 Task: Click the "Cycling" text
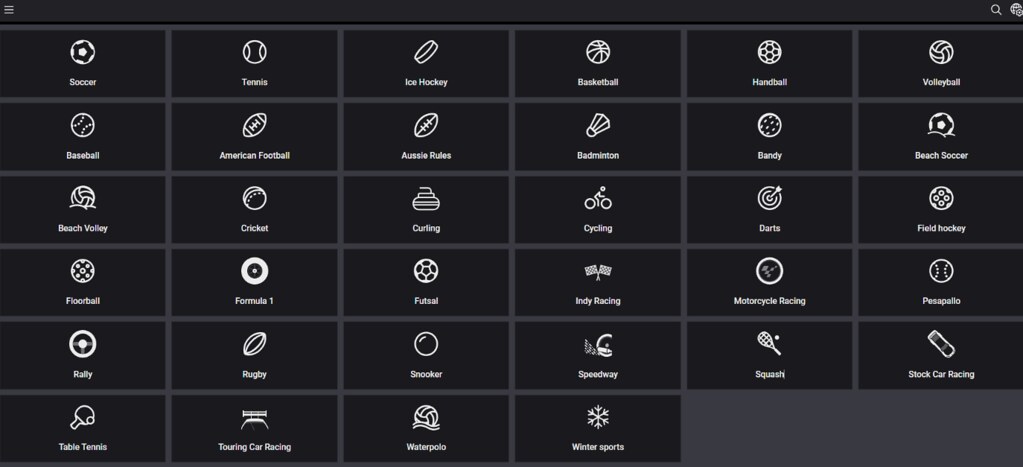tap(598, 228)
